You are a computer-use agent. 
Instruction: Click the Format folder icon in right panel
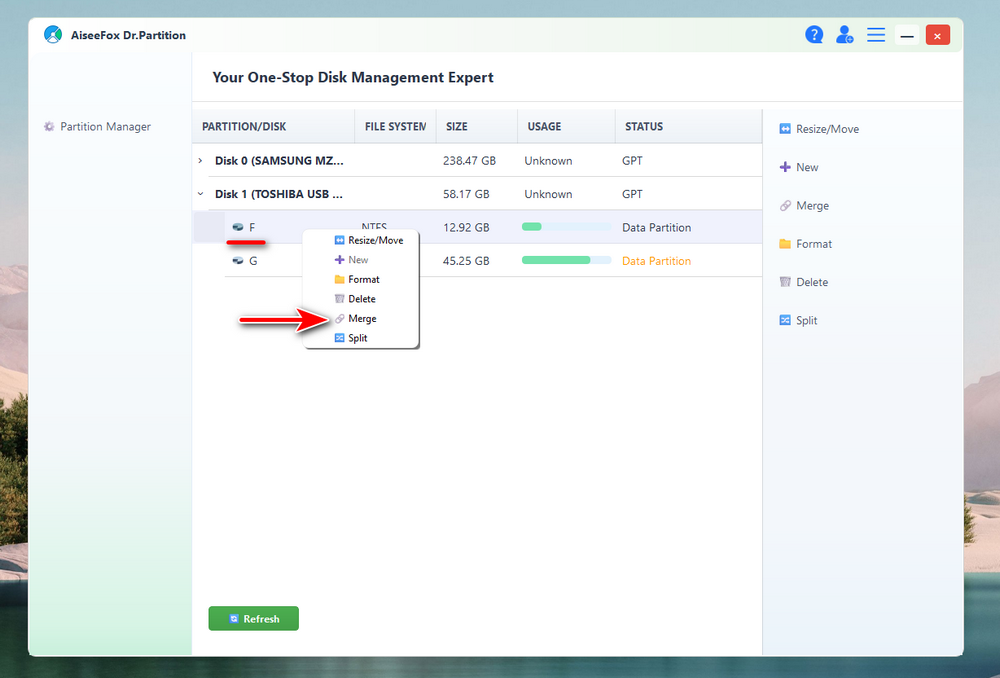[x=785, y=244]
